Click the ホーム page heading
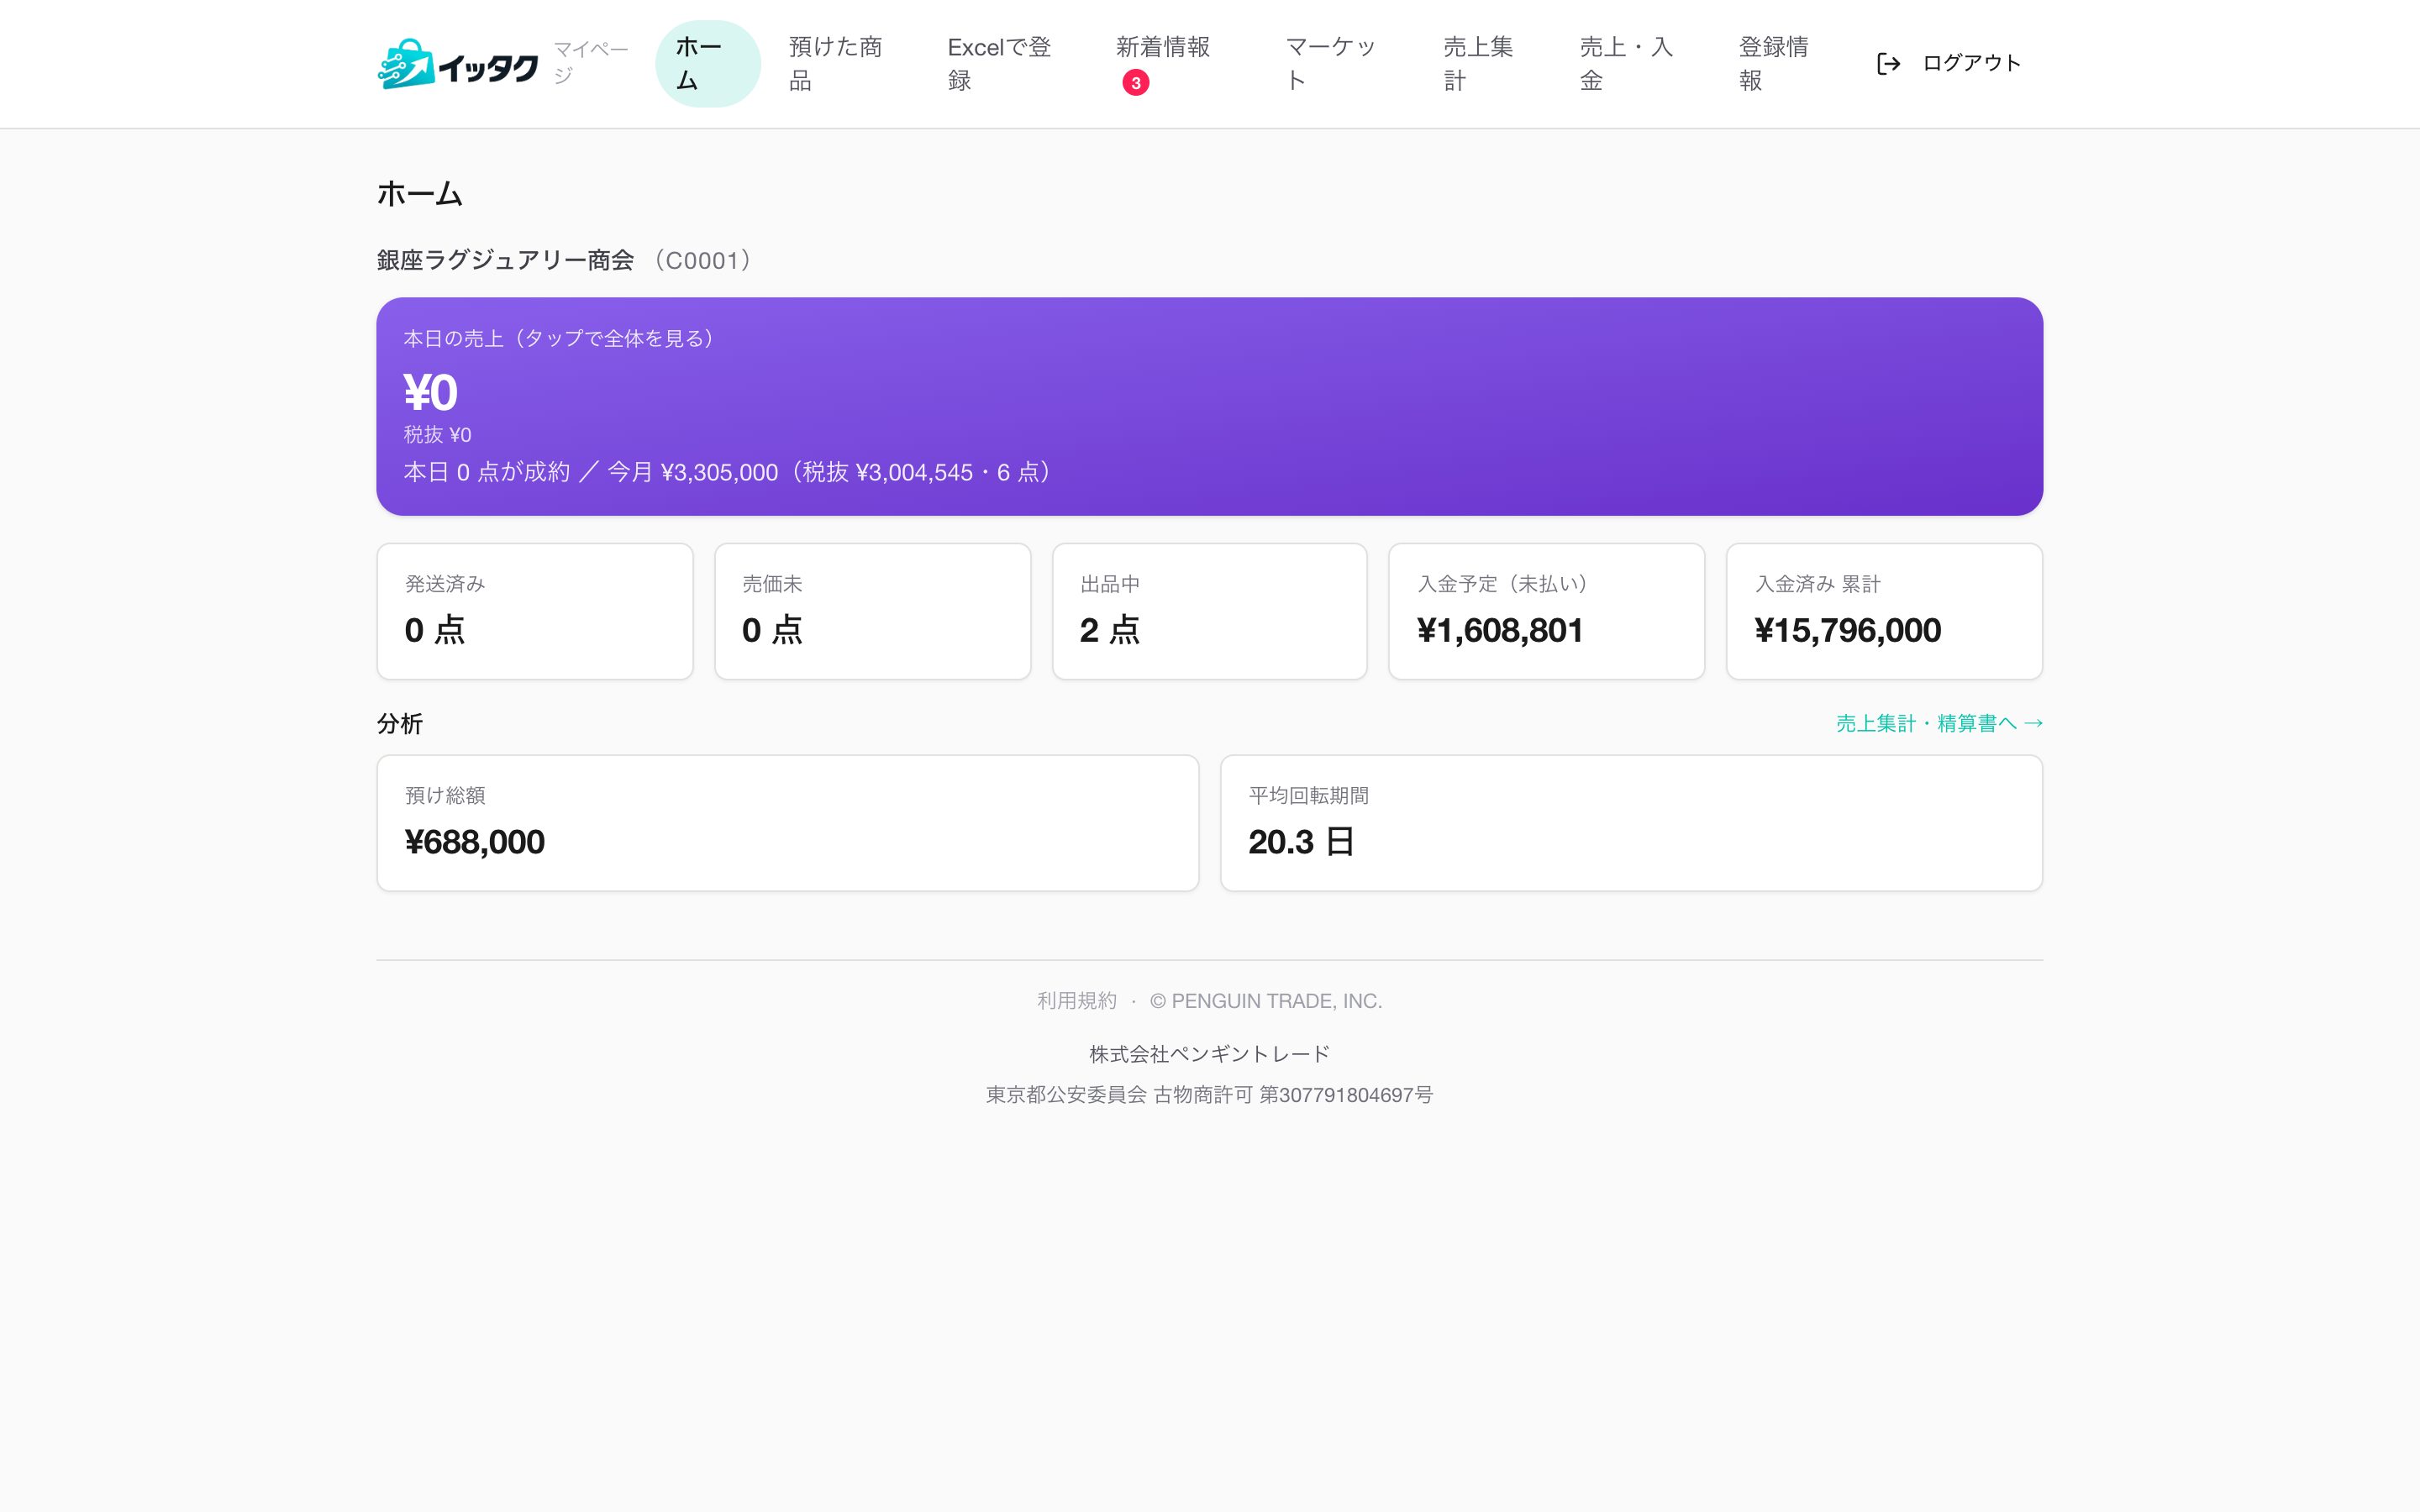 (420, 193)
